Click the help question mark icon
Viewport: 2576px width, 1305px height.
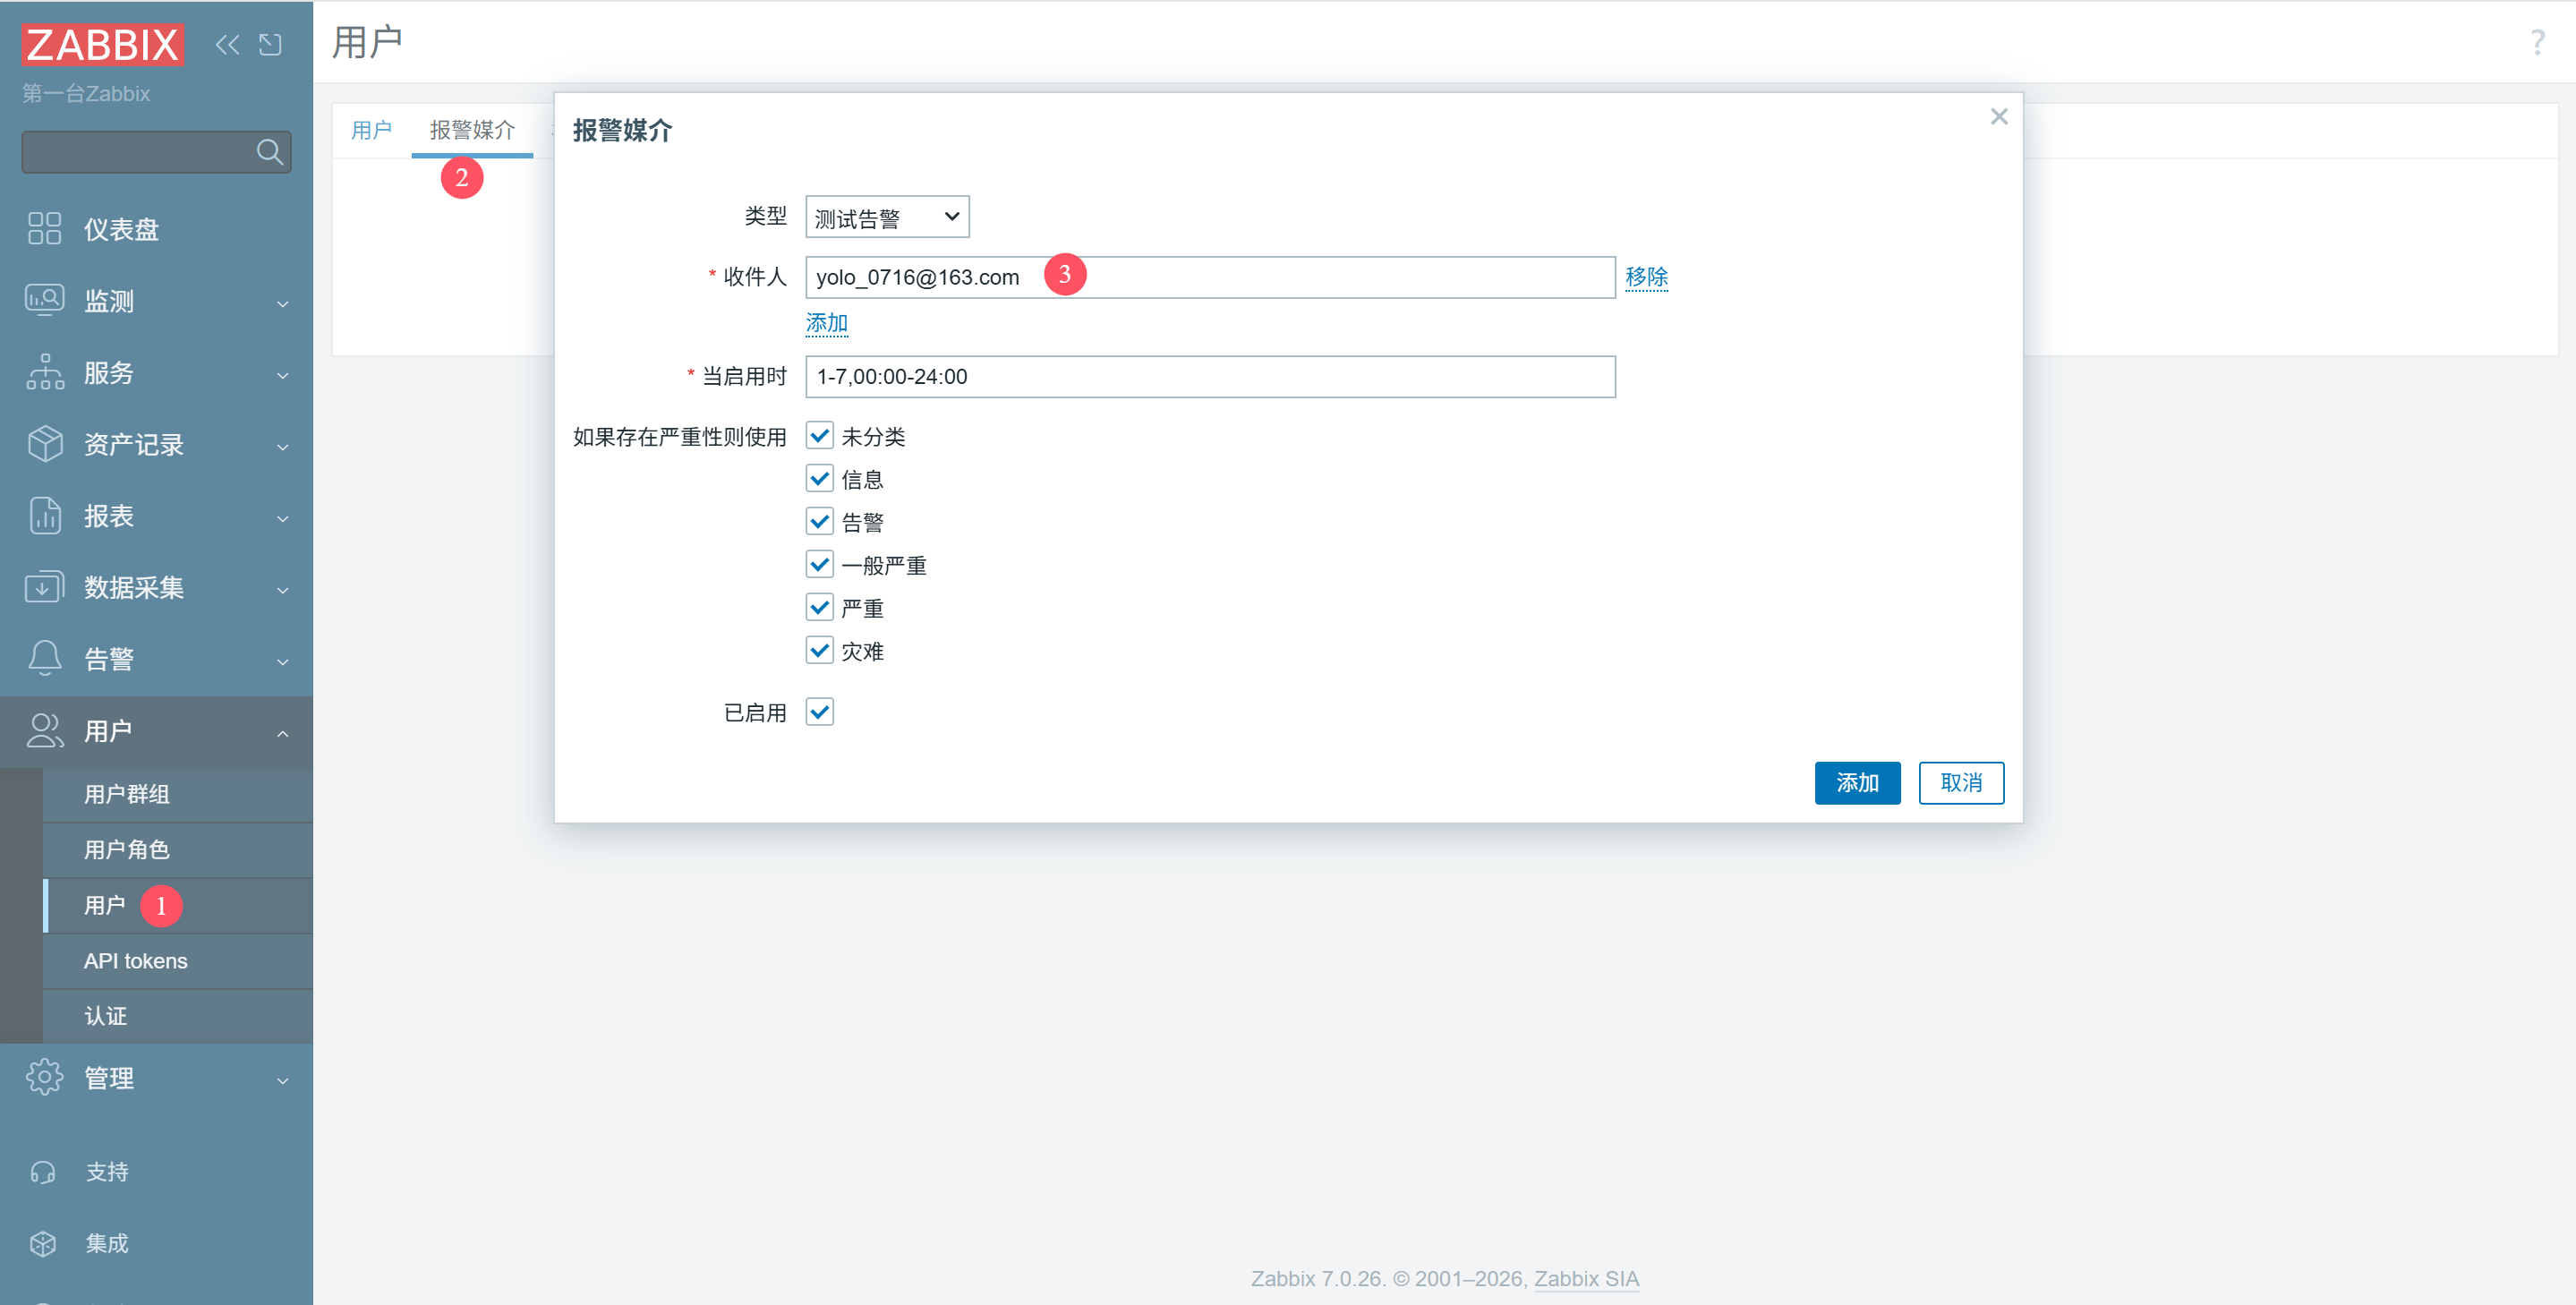(x=2537, y=42)
